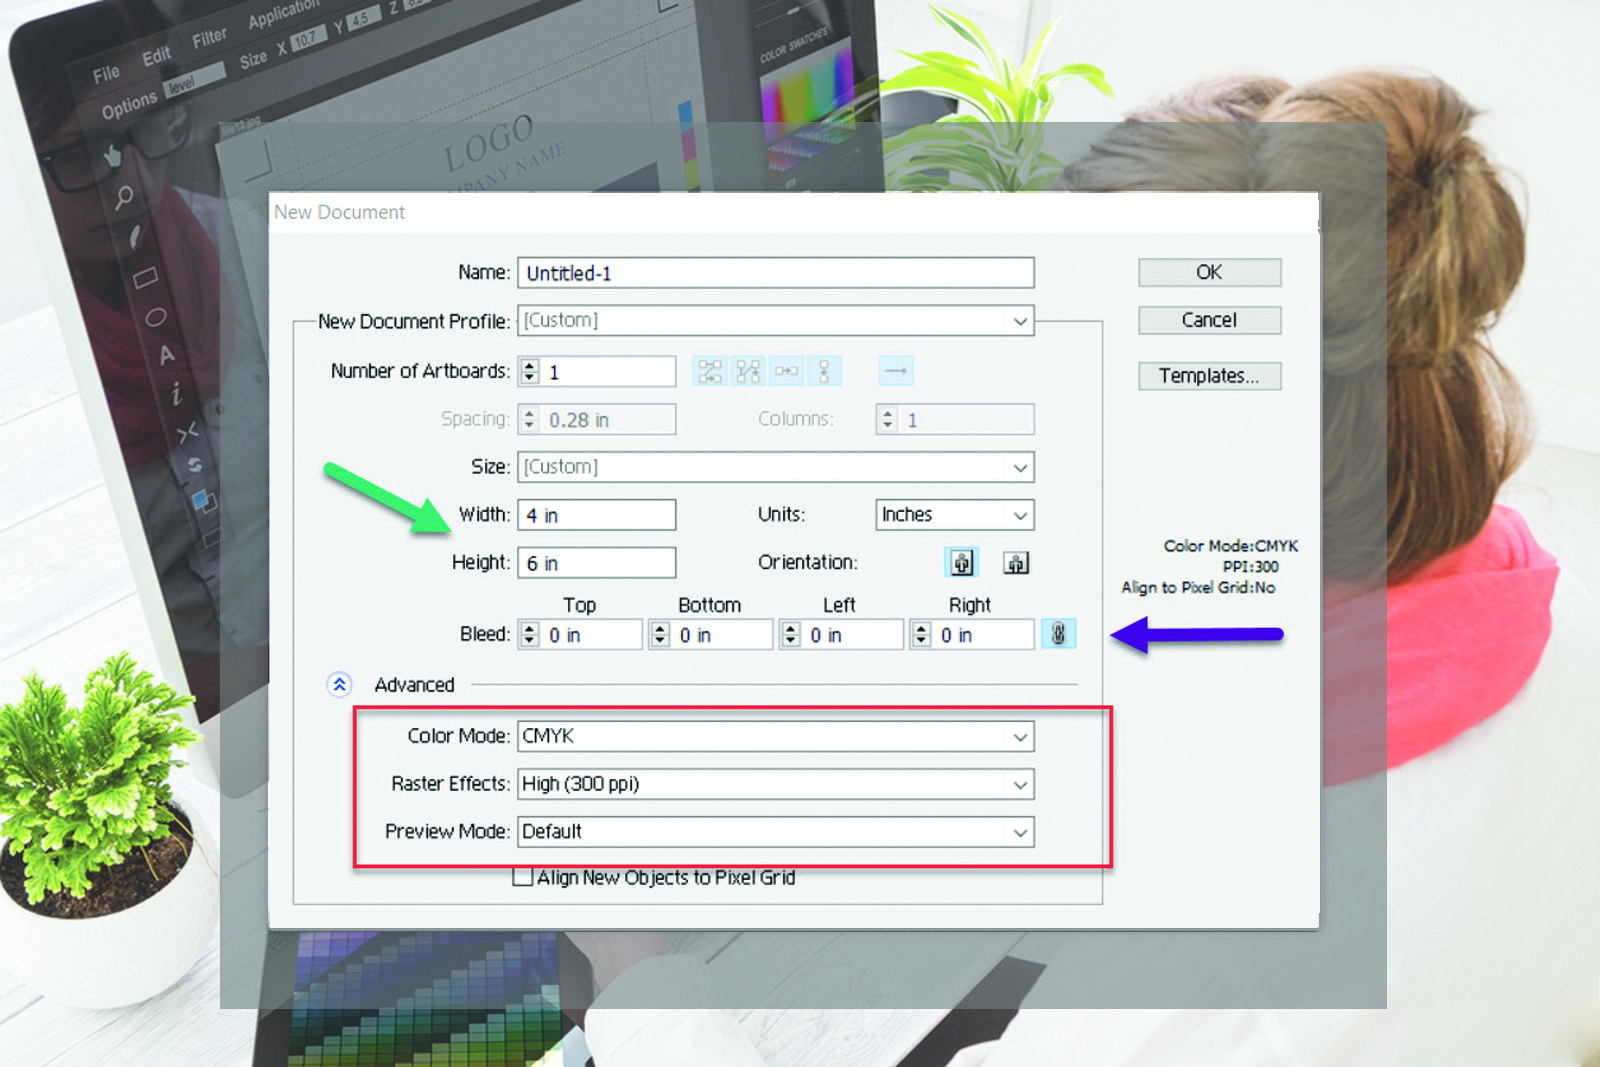The width and height of the screenshot is (1600, 1067).
Task: Click the Templates... button
Action: pyautogui.click(x=1209, y=376)
